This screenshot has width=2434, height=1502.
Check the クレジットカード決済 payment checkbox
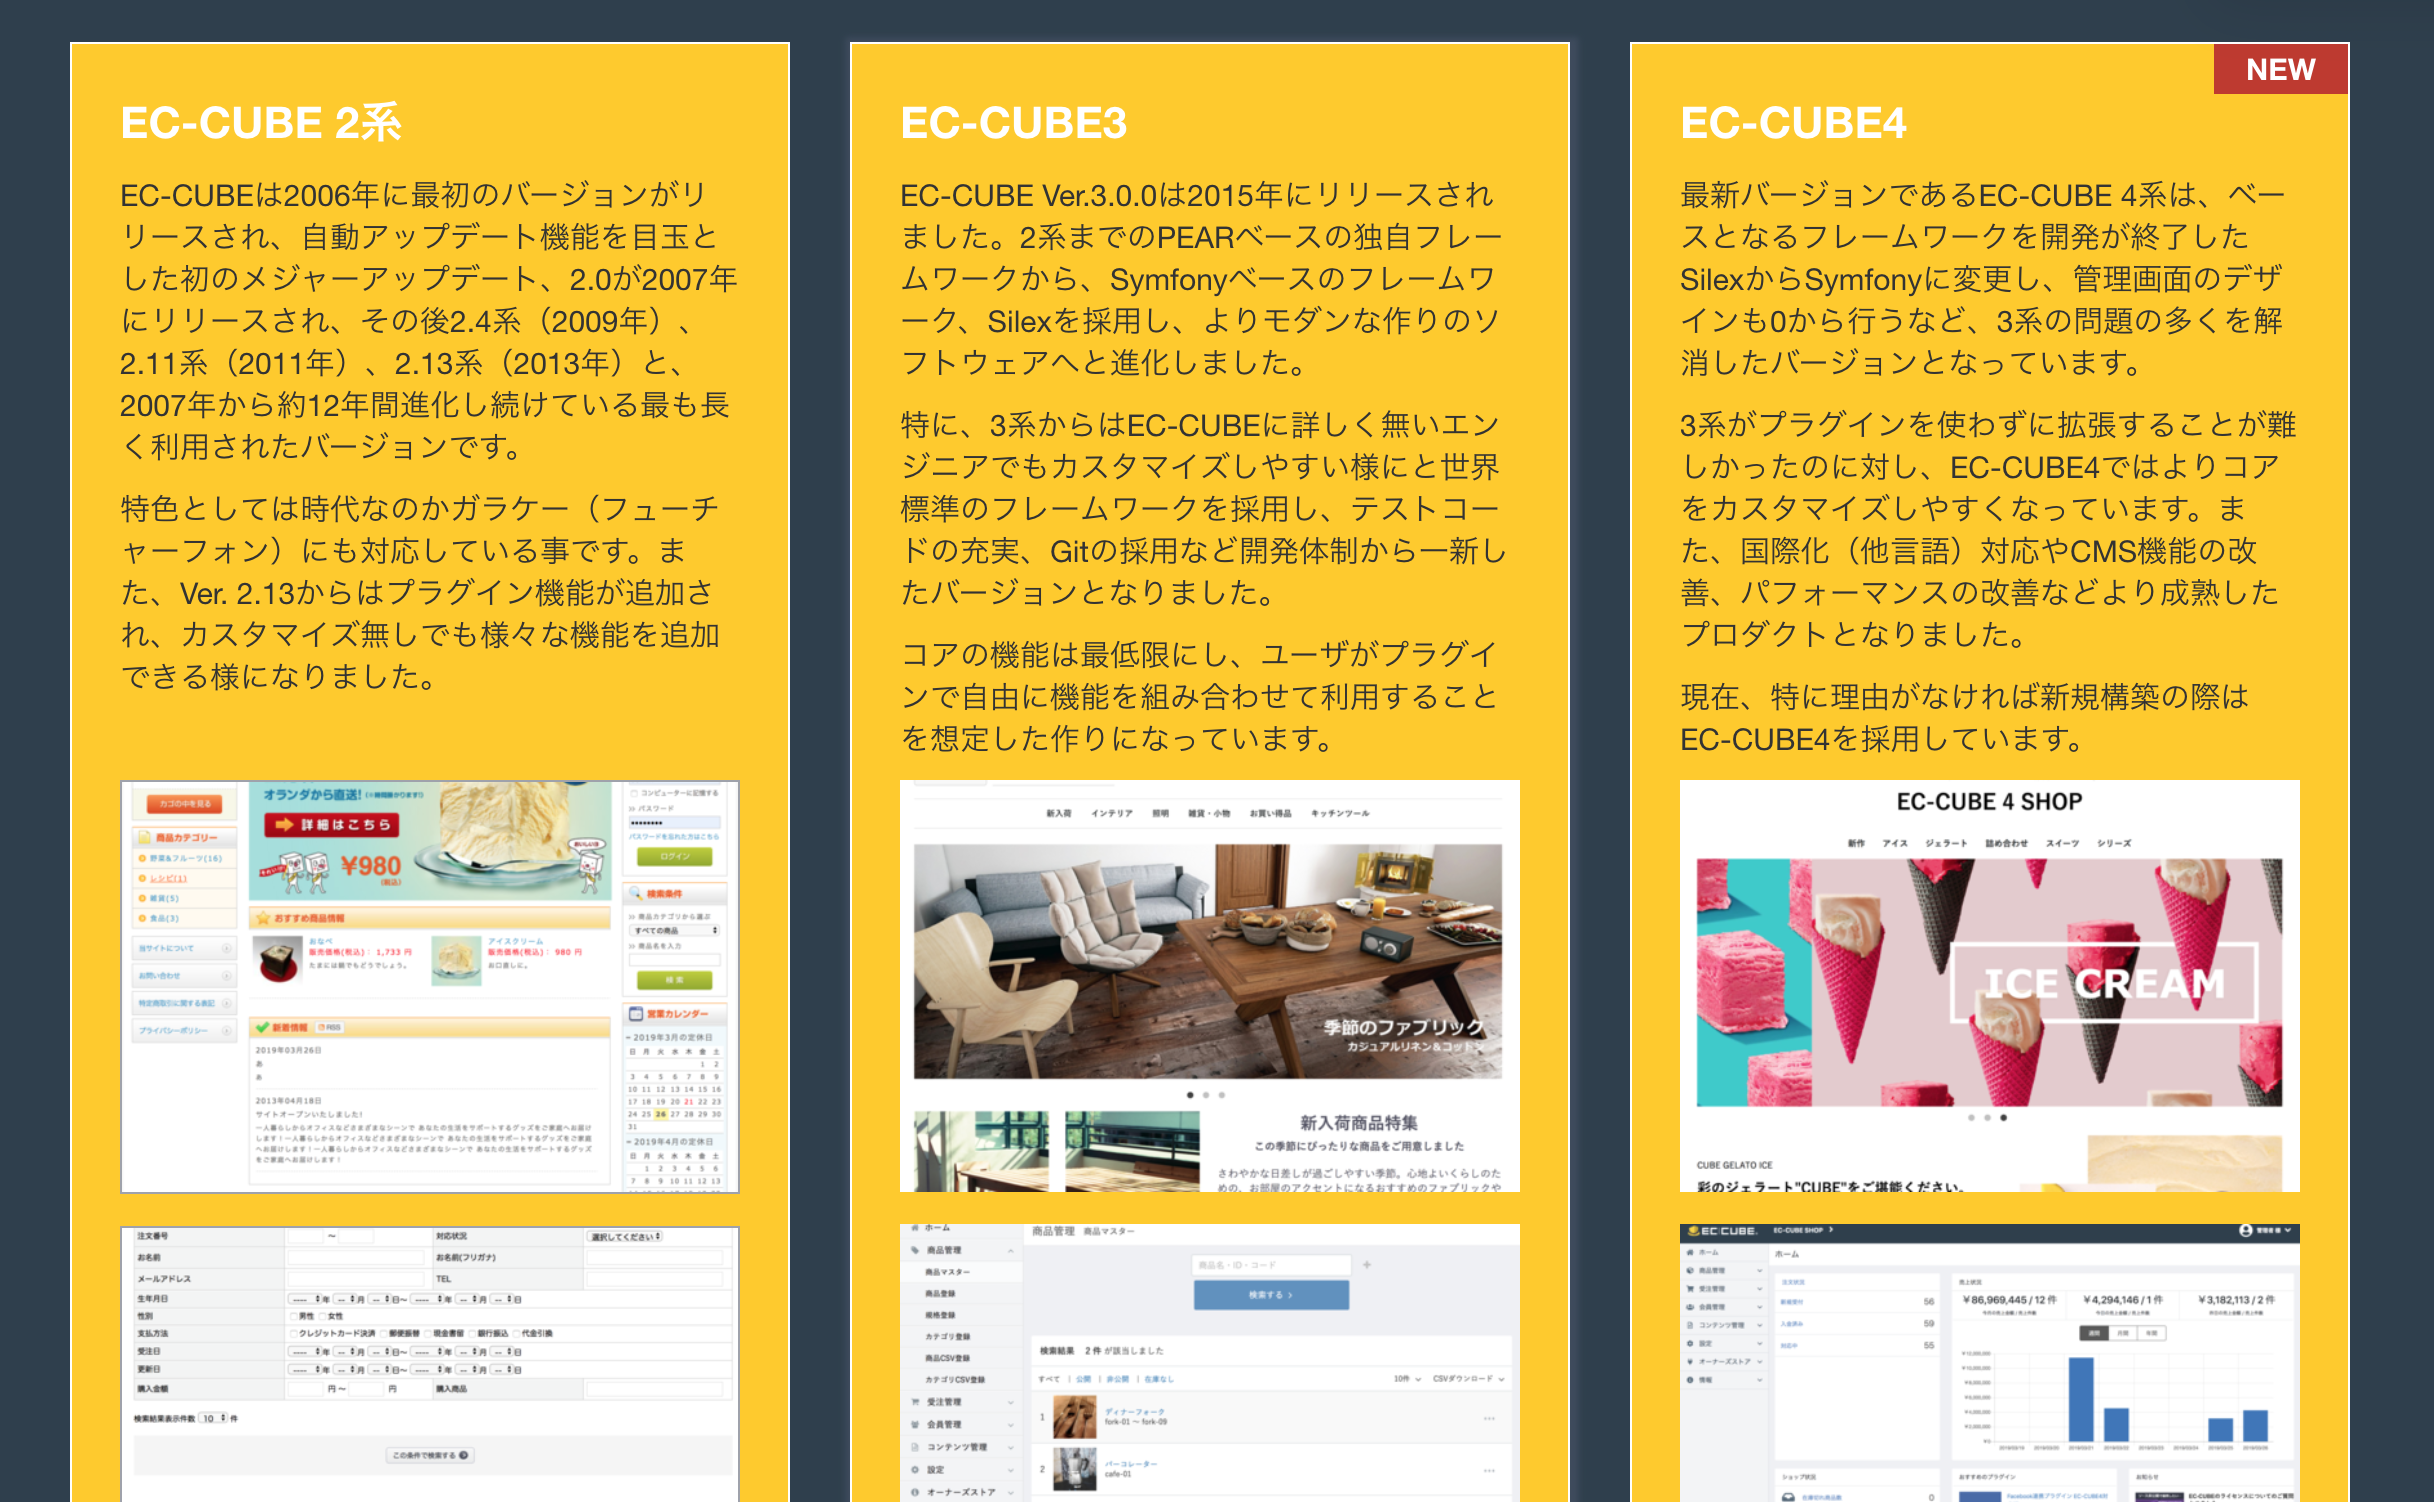pyautogui.click(x=294, y=1333)
